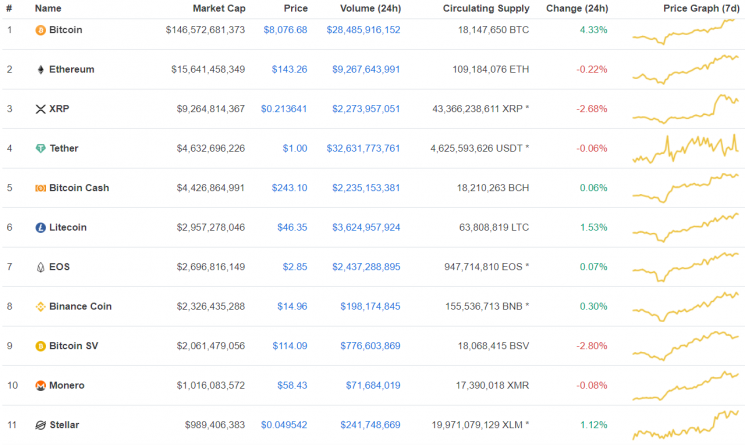Open the Tether name link
Screen dimensions: 745x445
[x=64, y=148]
